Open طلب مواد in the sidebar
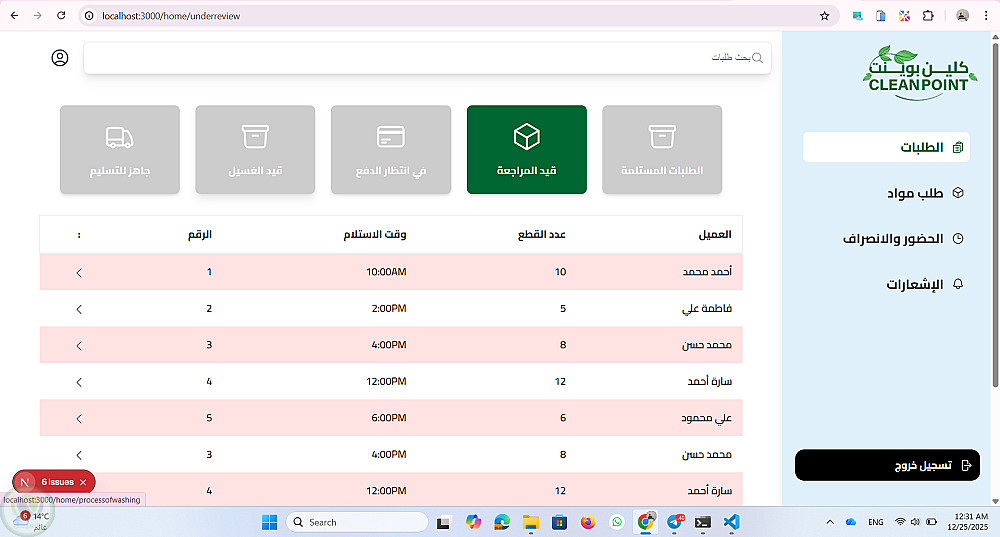The height and width of the screenshot is (537, 1000). [x=925, y=193]
